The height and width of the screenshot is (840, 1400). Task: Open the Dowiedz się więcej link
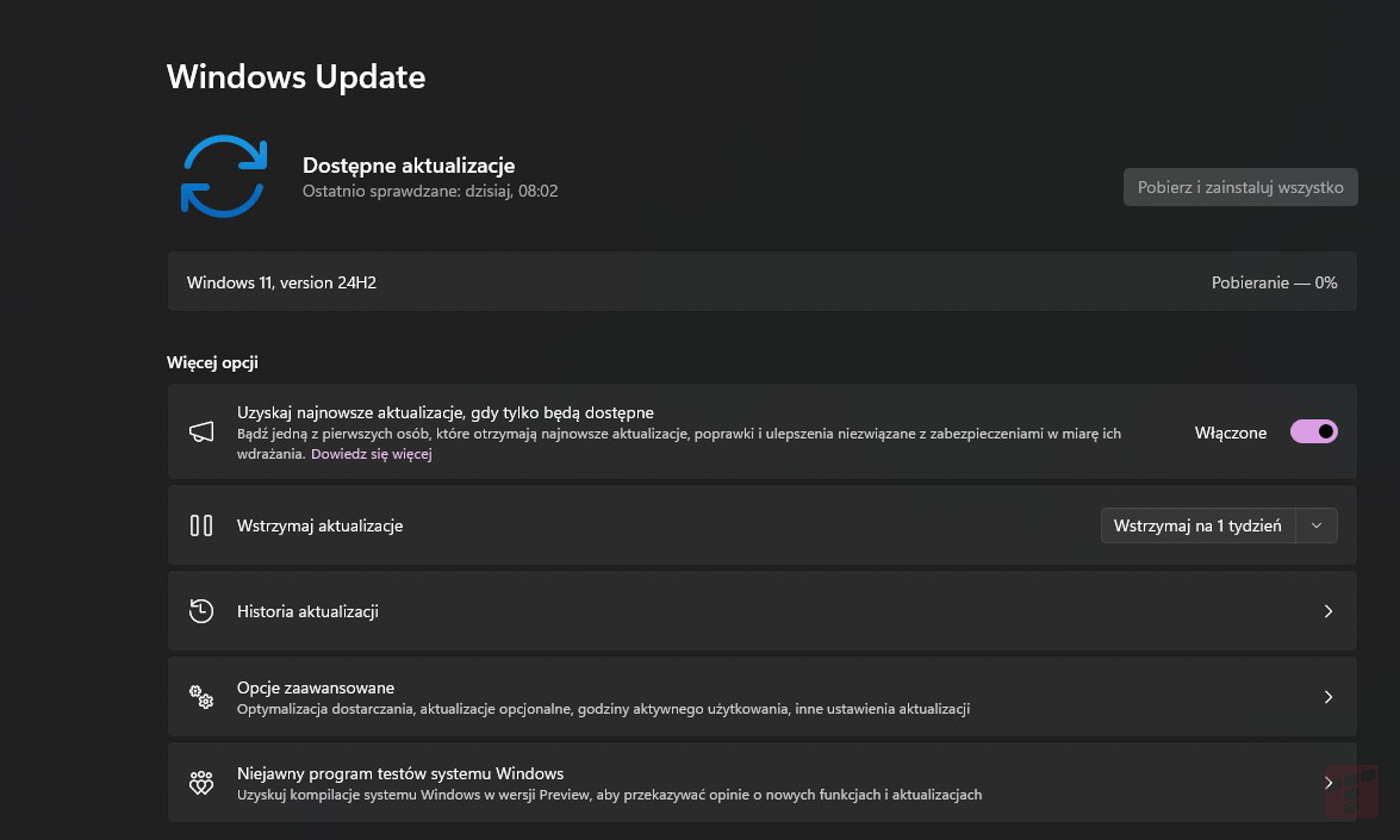pyautogui.click(x=371, y=453)
